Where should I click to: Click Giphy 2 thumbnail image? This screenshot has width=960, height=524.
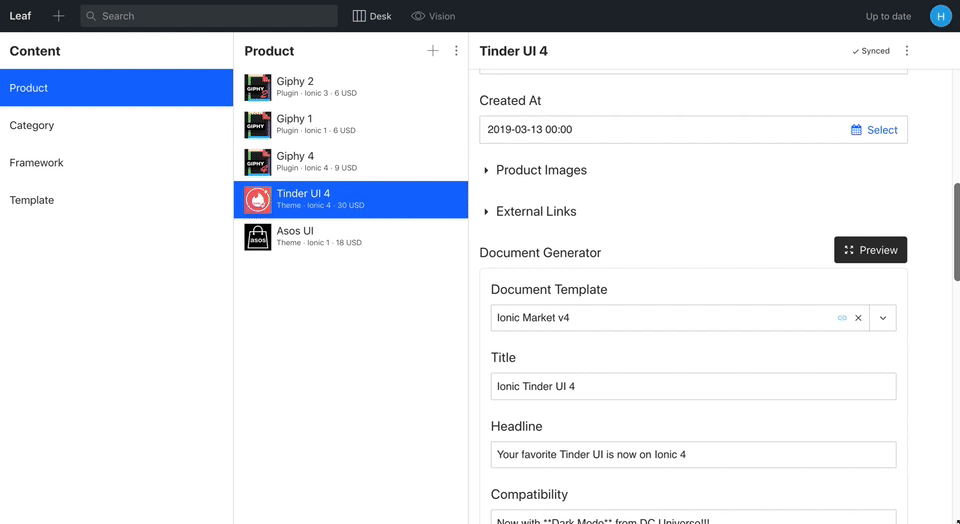click(258, 88)
